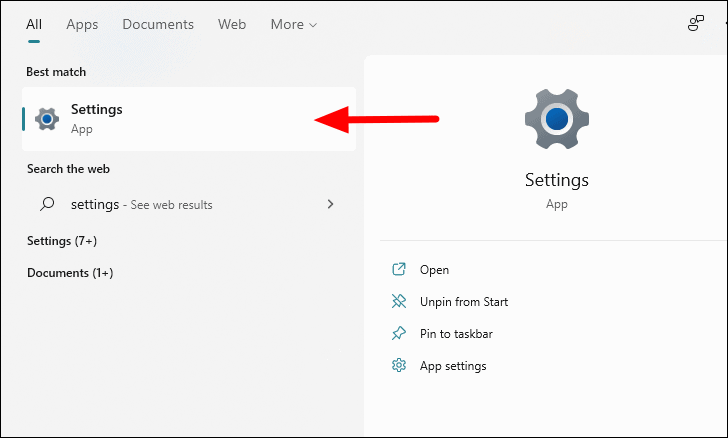Expand the Settings (7+) results group
Viewport: 728px width, 438px height.
(62, 241)
